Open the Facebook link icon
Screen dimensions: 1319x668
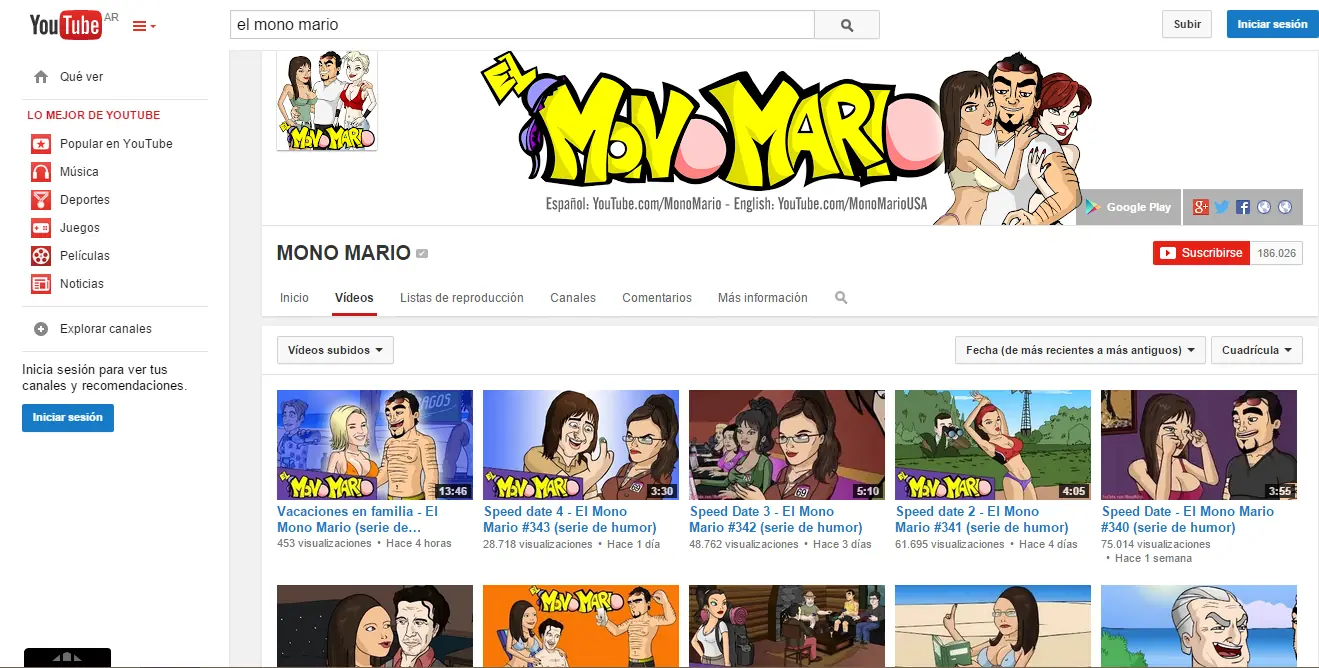point(1243,207)
